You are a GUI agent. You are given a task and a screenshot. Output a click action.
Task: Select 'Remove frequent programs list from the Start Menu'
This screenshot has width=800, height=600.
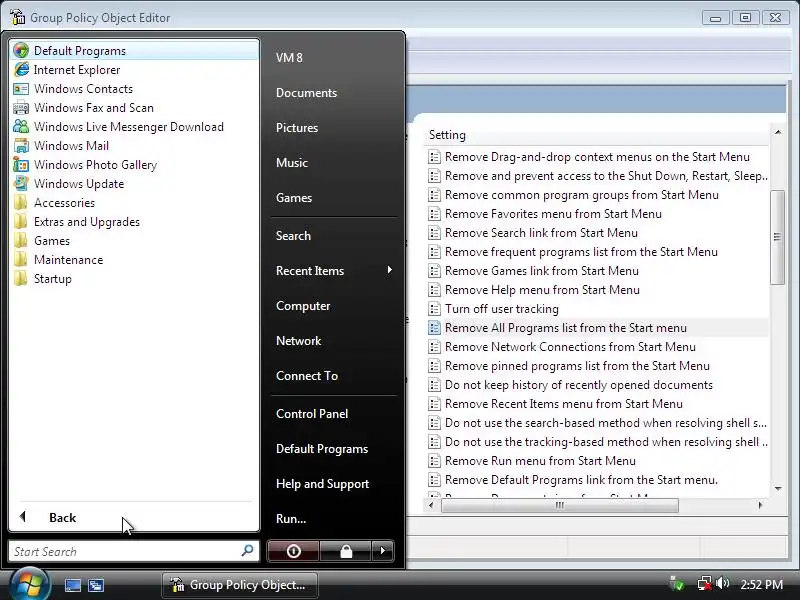tap(581, 252)
